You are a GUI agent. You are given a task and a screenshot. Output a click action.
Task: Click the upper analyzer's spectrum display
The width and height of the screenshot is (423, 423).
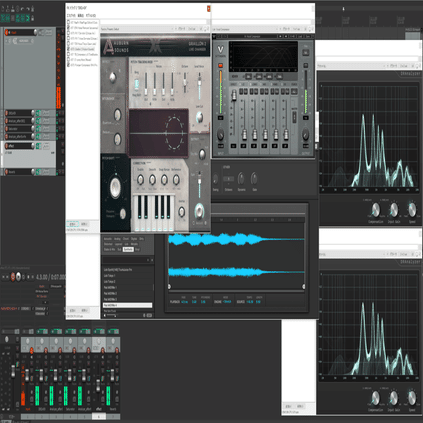[x=369, y=136]
